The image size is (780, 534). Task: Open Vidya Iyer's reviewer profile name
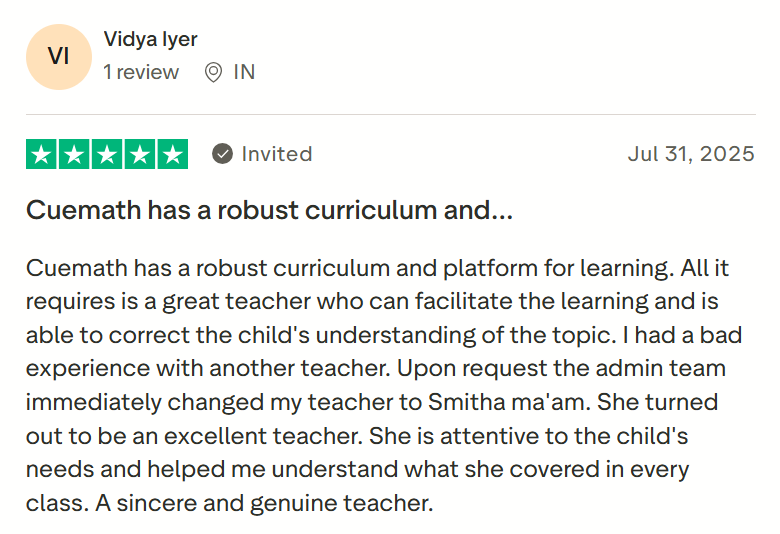(x=150, y=39)
